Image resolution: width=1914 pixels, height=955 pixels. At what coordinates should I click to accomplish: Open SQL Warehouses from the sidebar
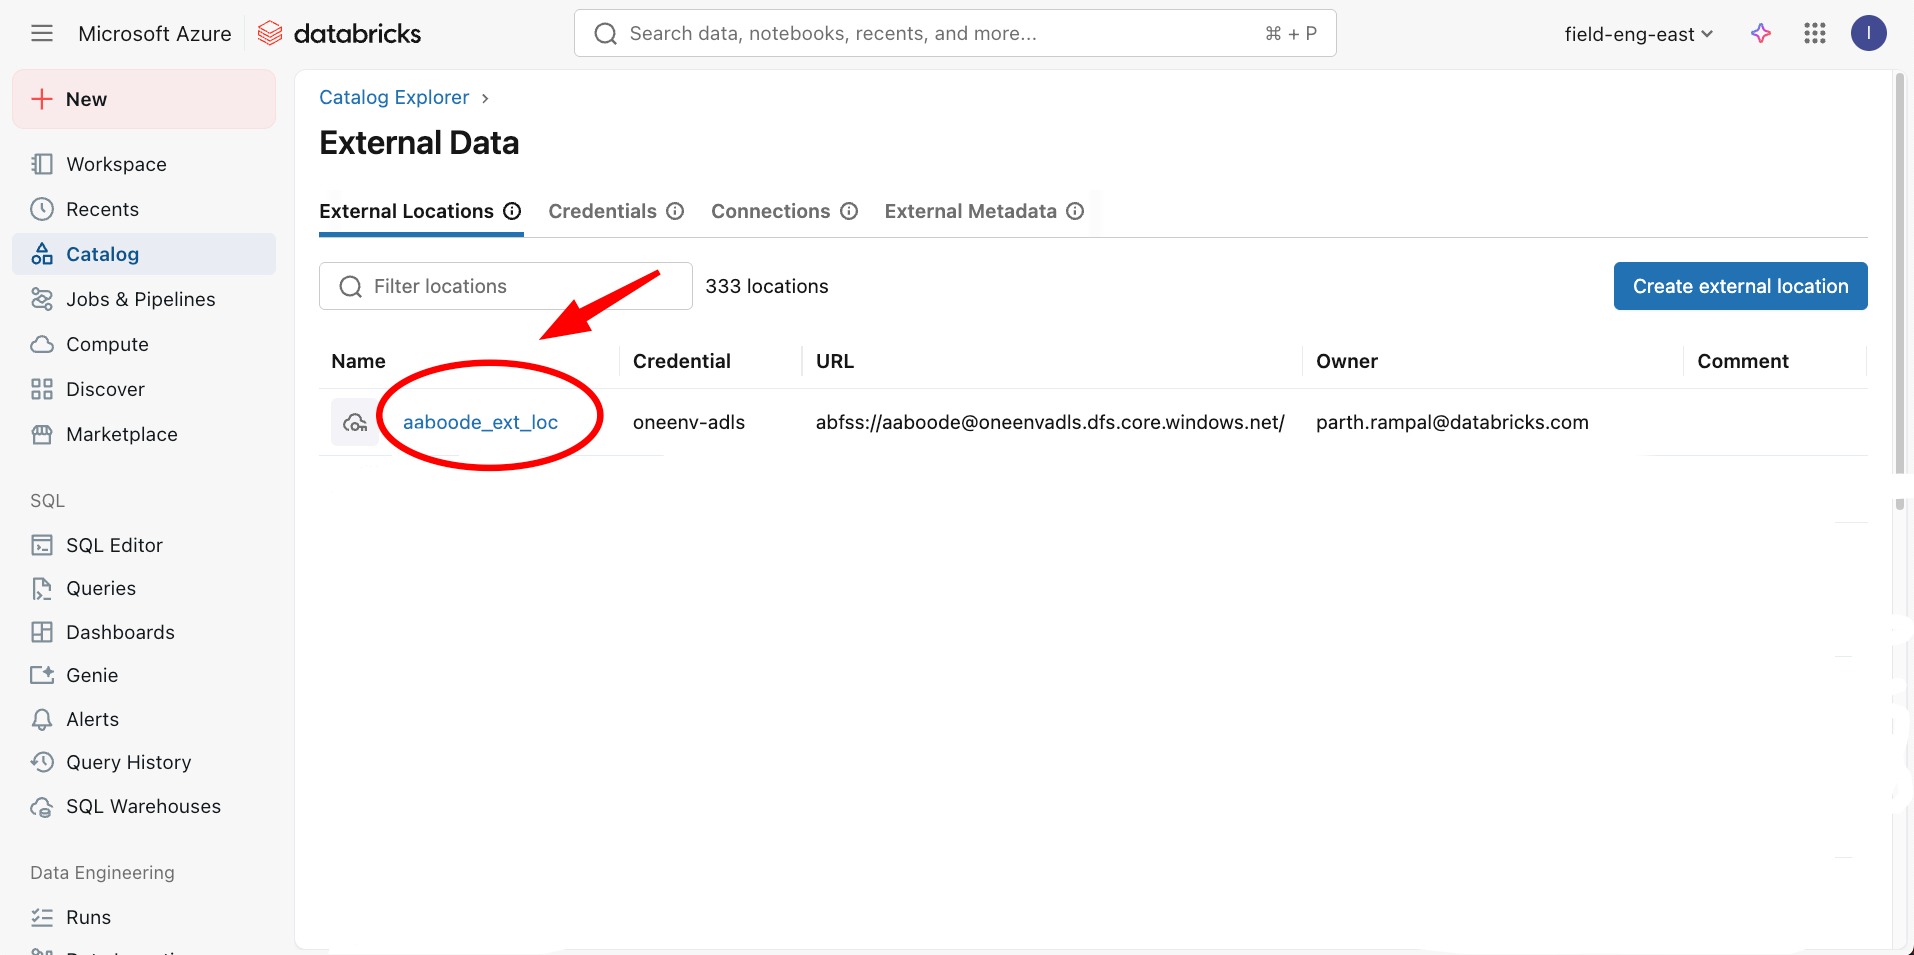click(143, 806)
